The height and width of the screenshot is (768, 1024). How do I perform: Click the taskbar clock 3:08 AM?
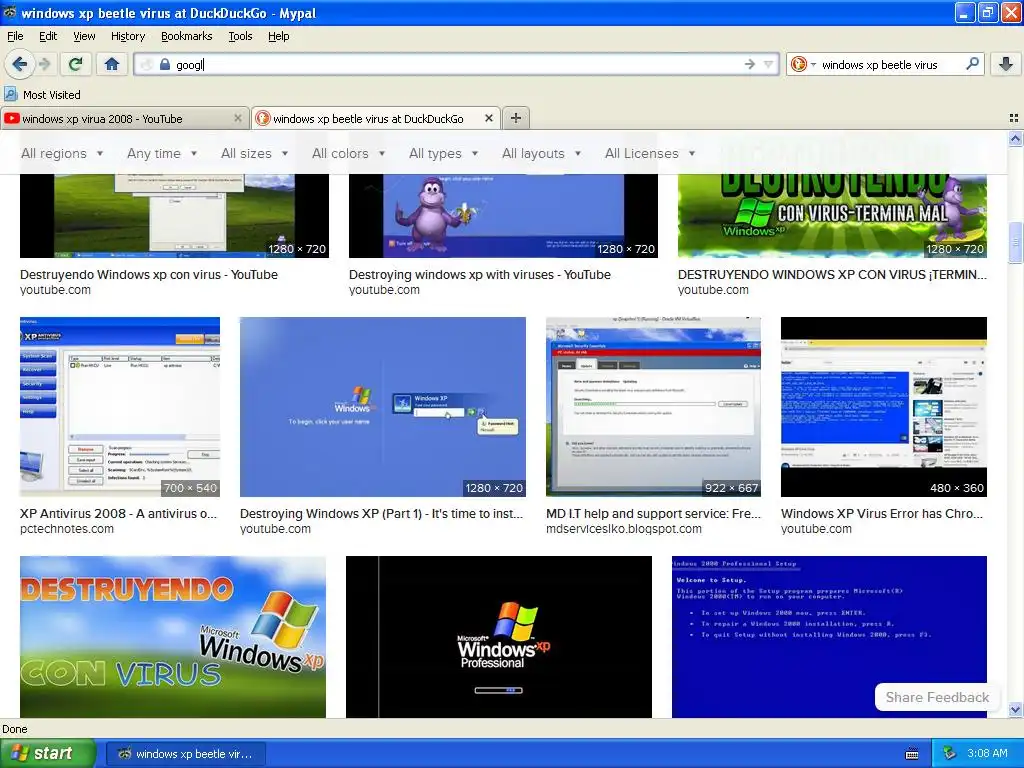coord(987,754)
